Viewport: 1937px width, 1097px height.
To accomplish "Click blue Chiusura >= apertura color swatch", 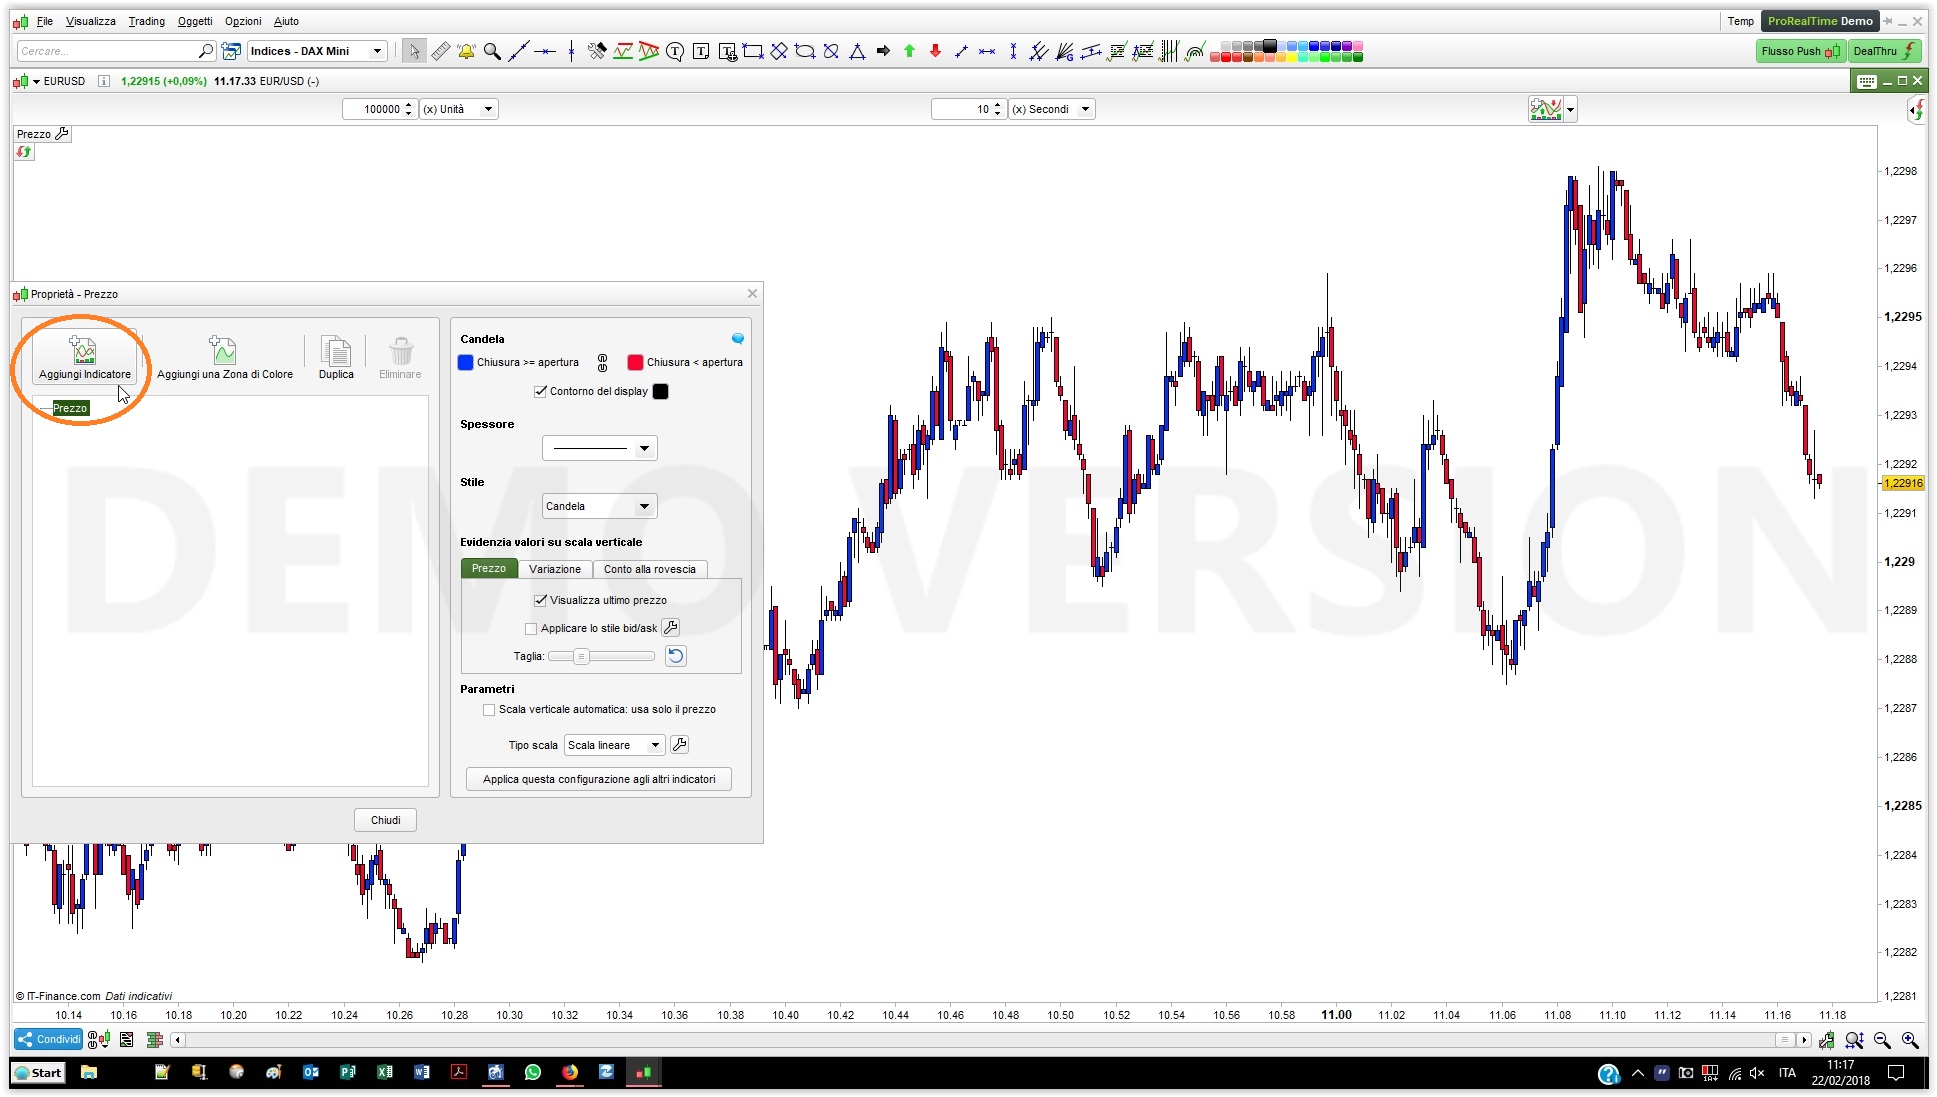I will click(465, 362).
